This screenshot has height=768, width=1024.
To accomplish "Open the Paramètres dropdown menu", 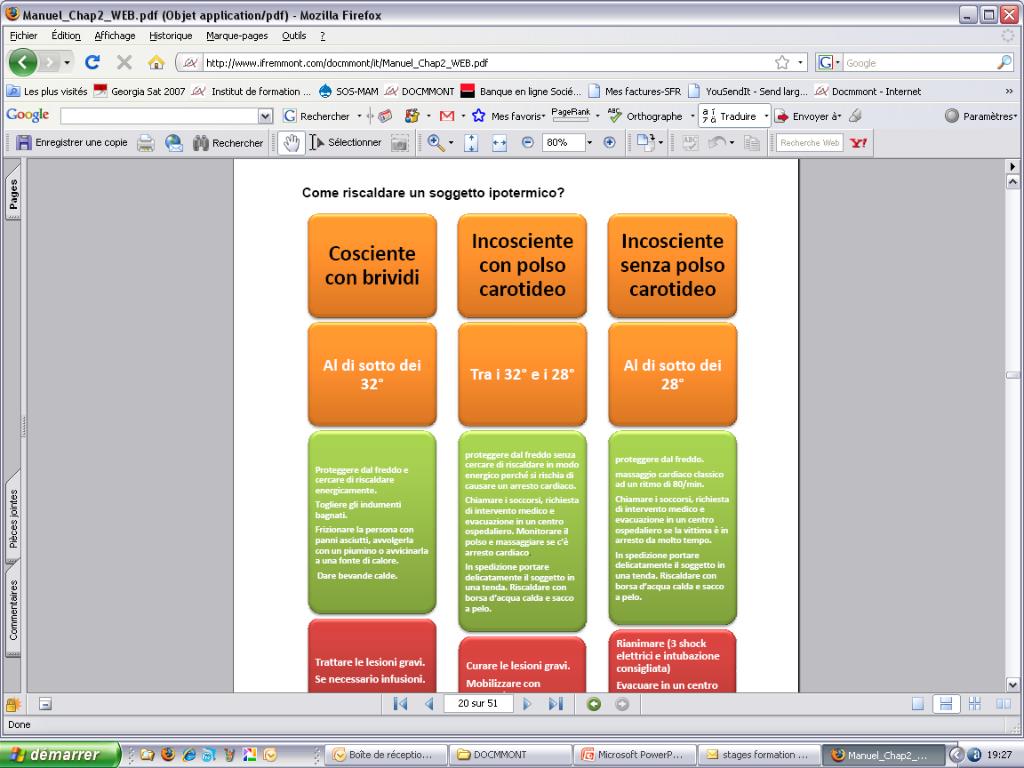I will [982, 116].
